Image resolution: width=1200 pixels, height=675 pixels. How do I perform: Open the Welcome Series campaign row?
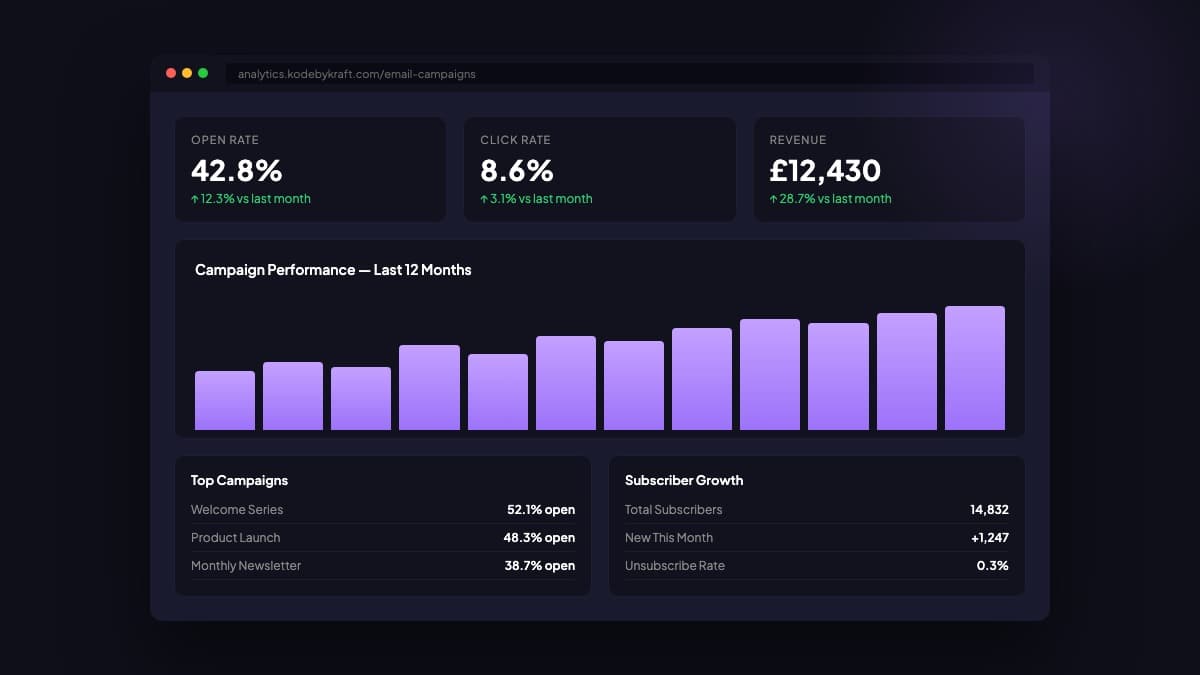pyautogui.click(x=382, y=510)
